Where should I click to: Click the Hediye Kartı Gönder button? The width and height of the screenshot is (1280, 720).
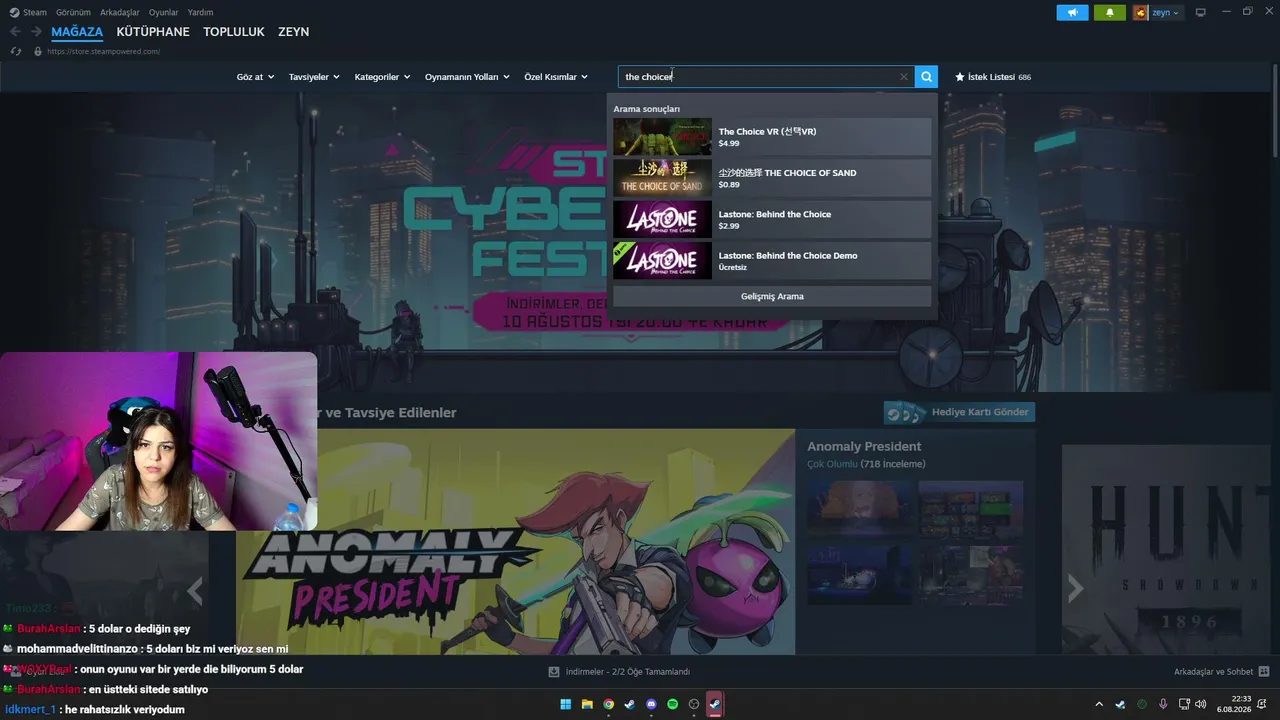[x=959, y=412]
